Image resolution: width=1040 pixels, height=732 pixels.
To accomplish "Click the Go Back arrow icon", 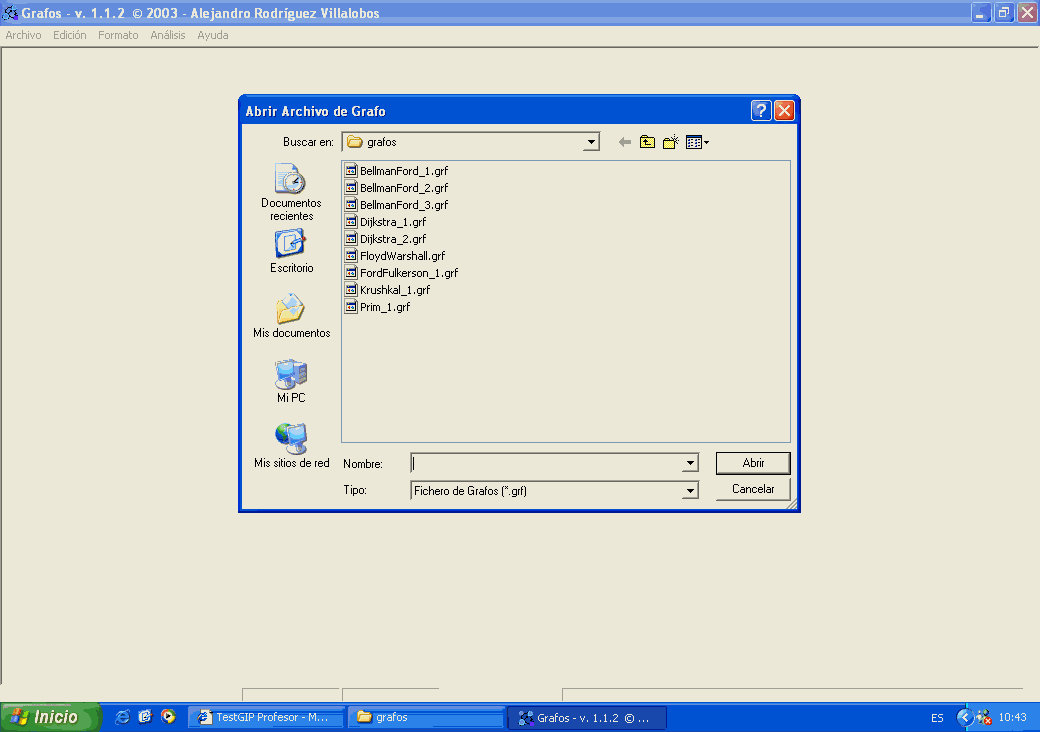I will click(625, 142).
